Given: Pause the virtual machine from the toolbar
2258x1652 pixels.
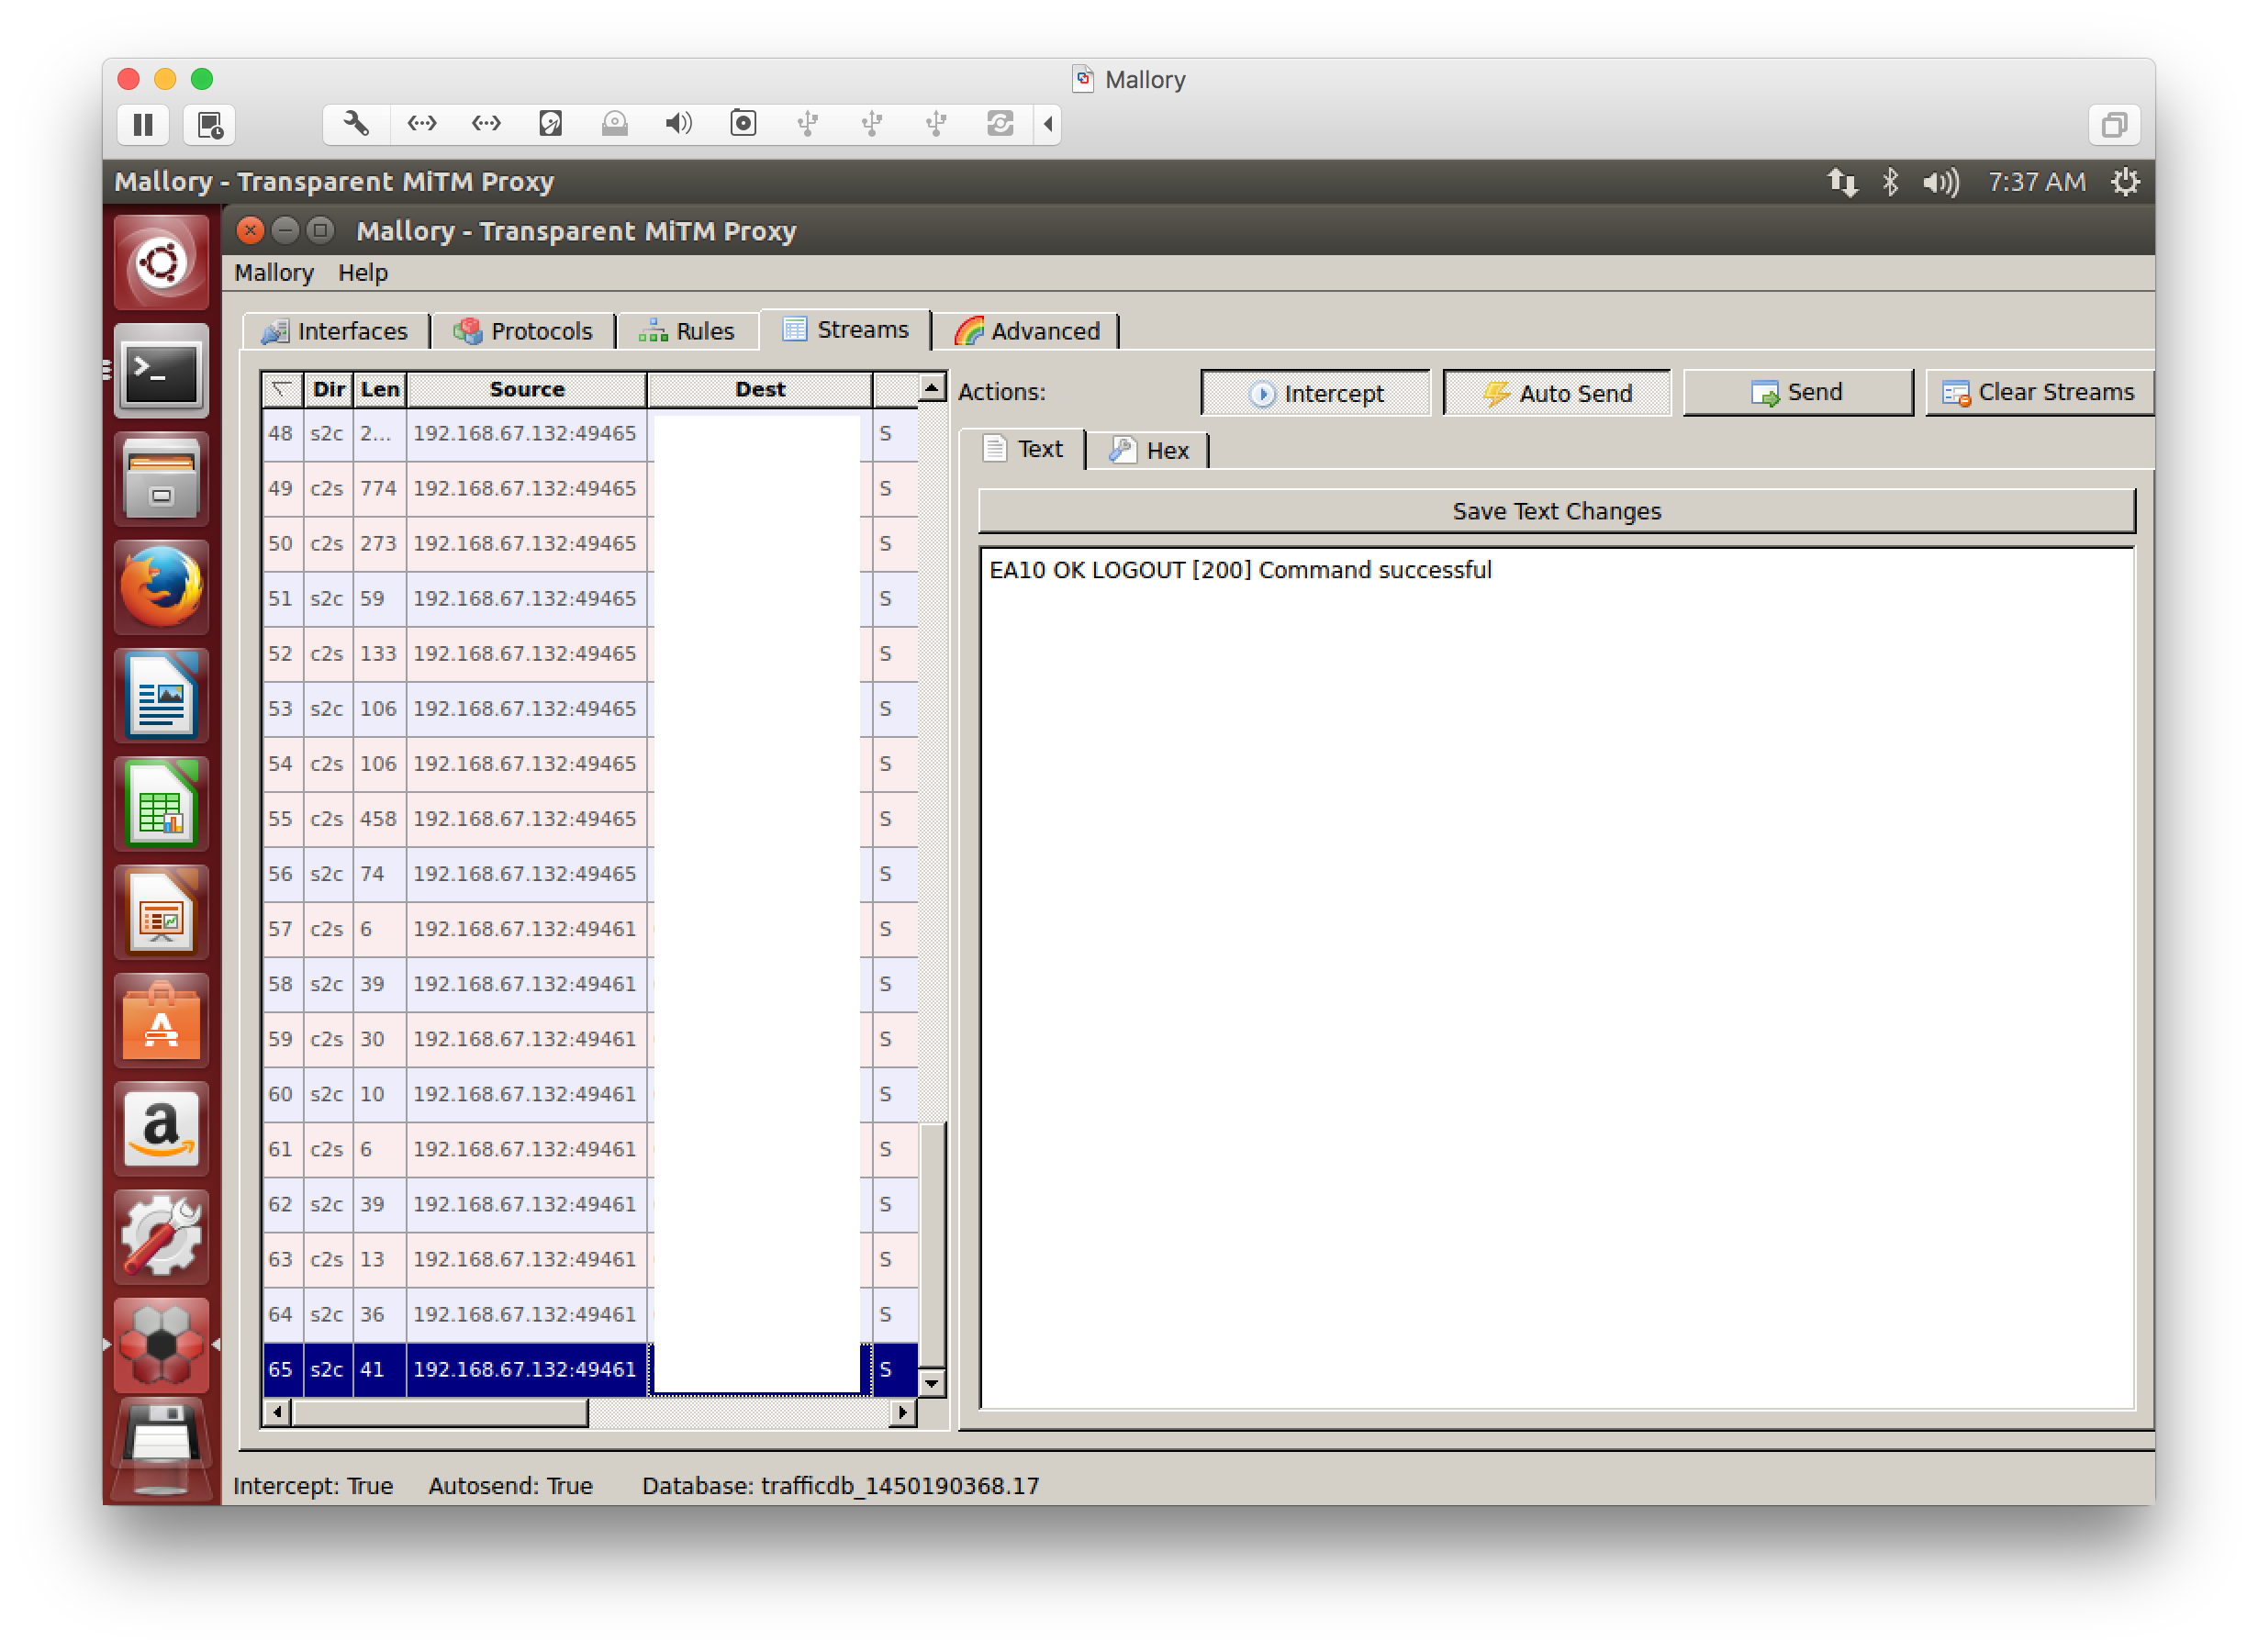Looking at the screenshot, I should (143, 124).
